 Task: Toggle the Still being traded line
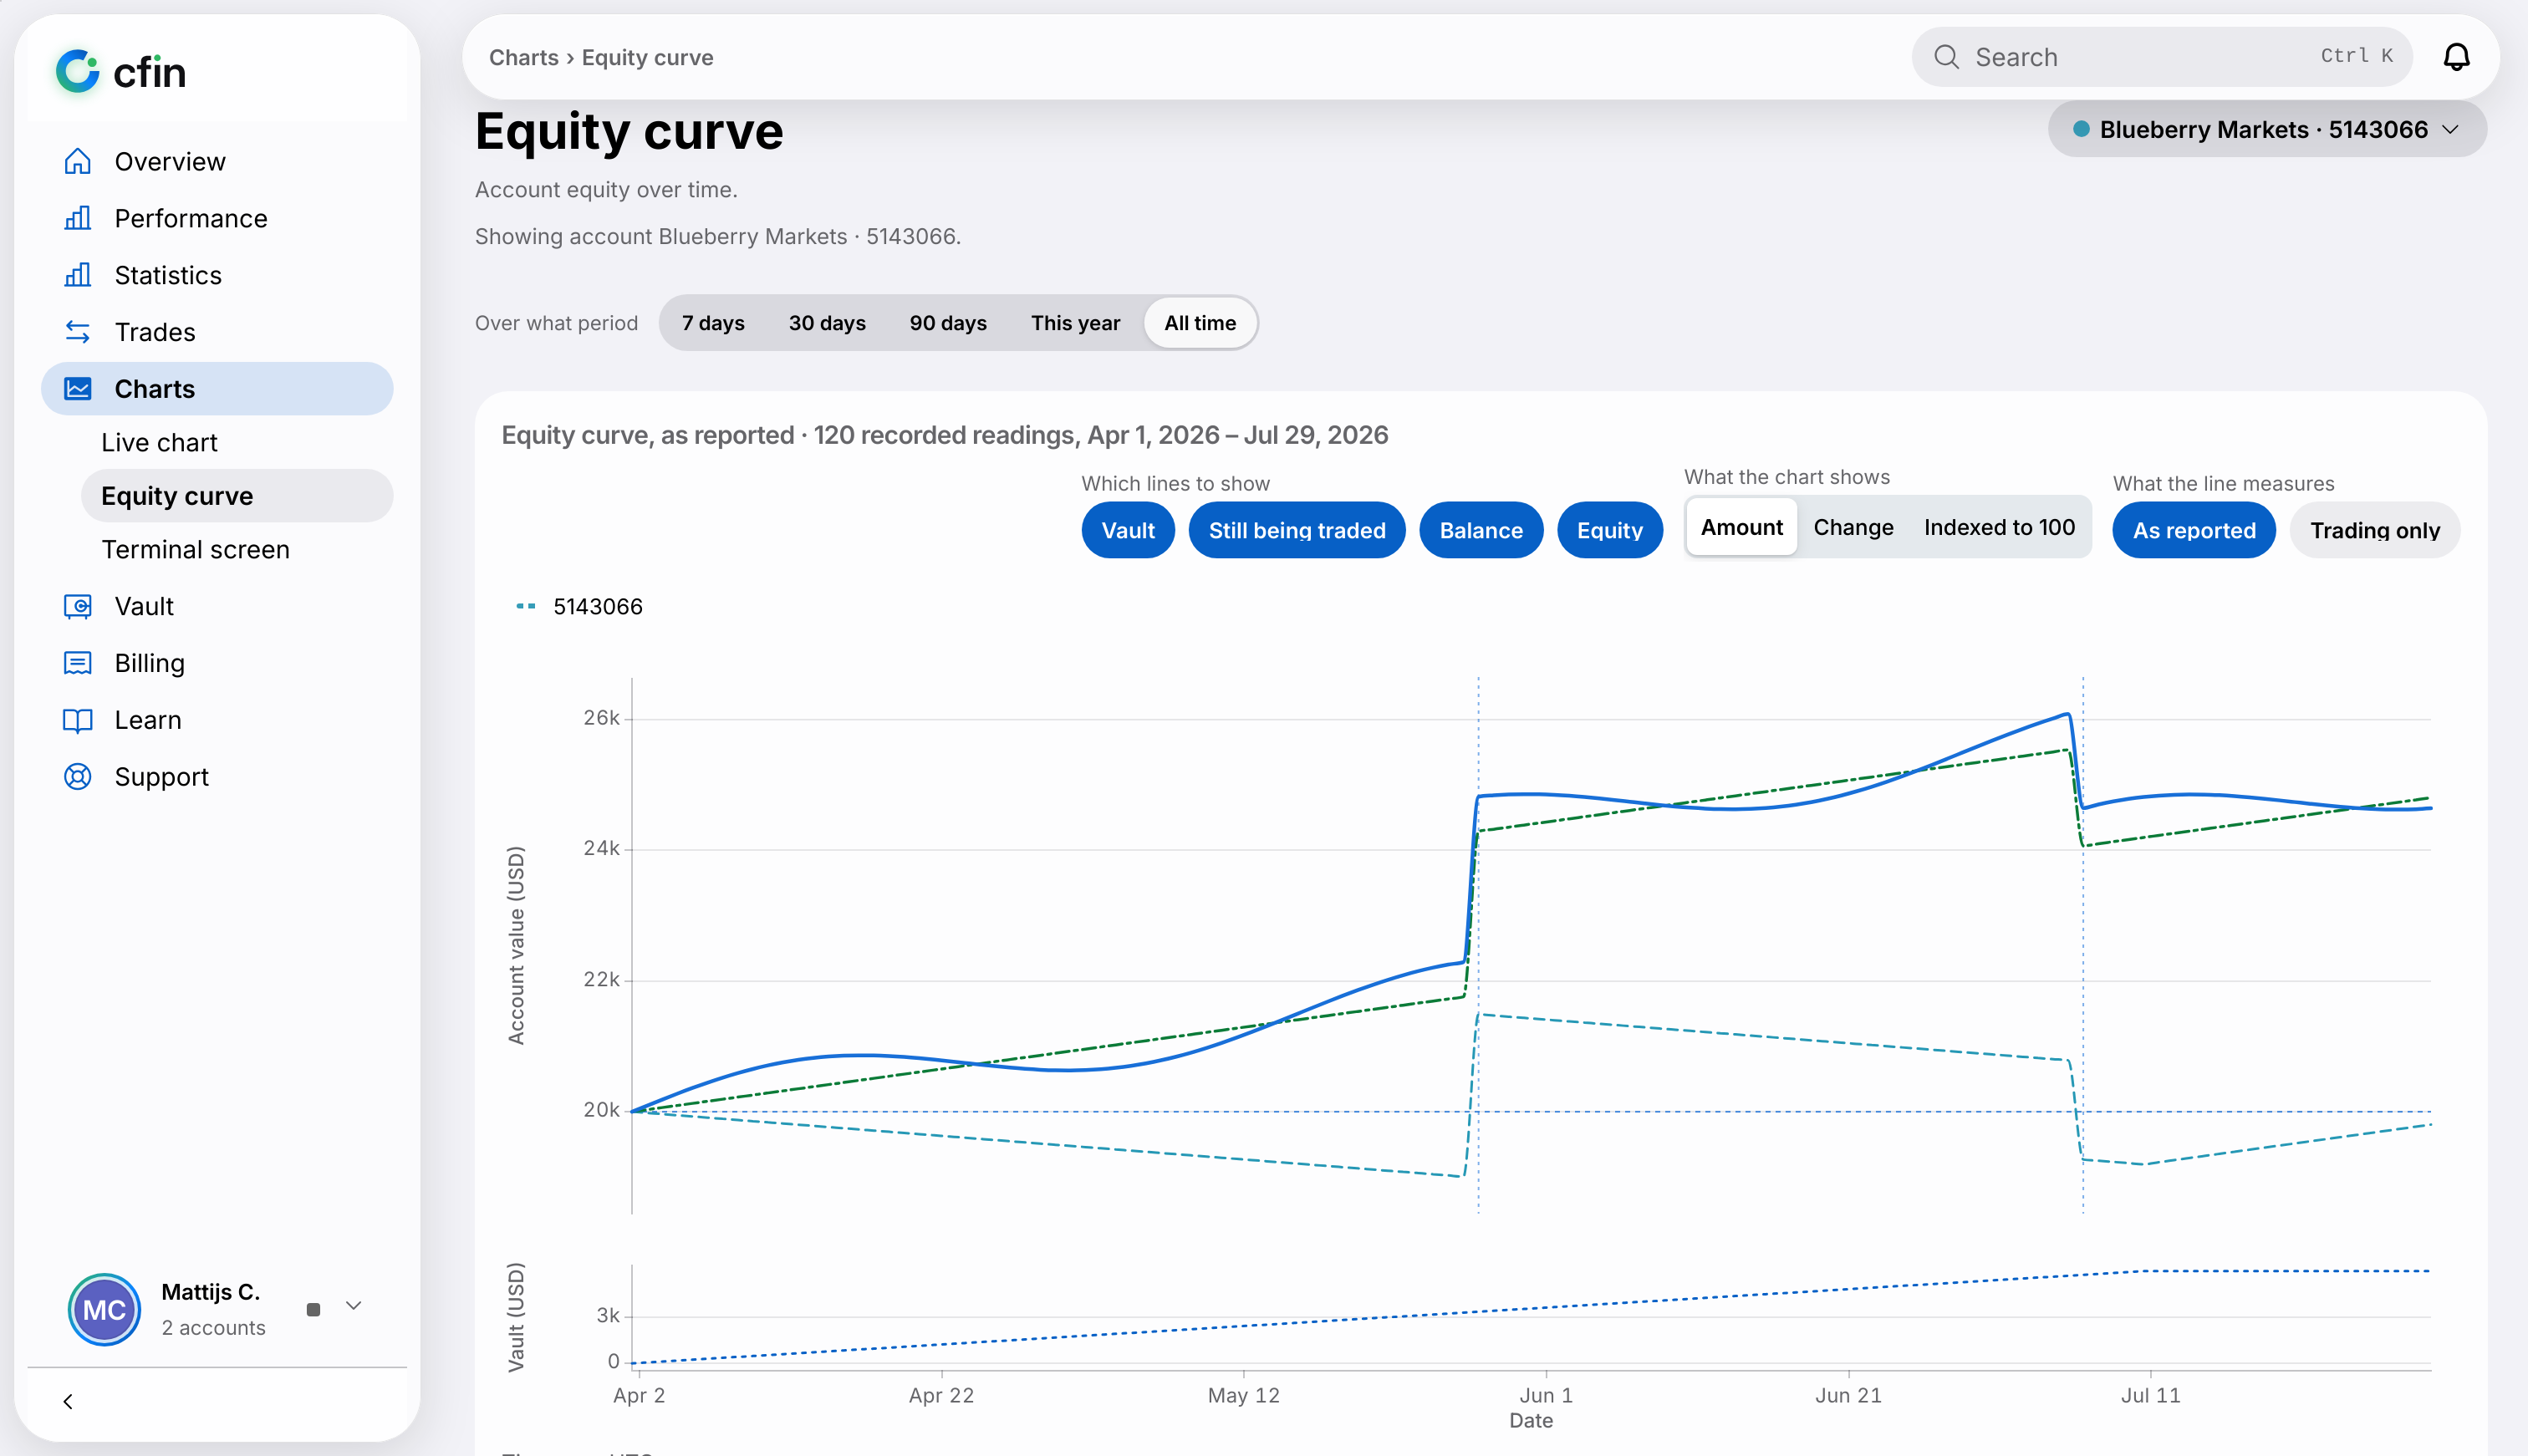click(x=1297, y=530)
